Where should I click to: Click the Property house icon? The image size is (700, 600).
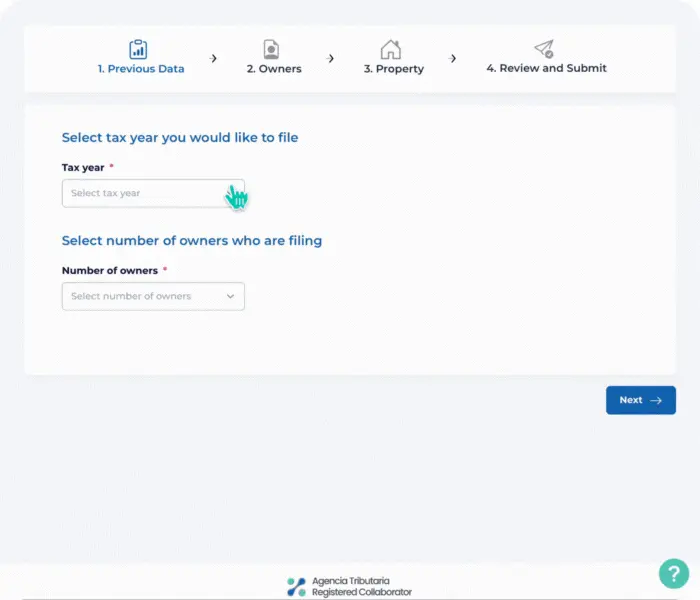(391, 49)
